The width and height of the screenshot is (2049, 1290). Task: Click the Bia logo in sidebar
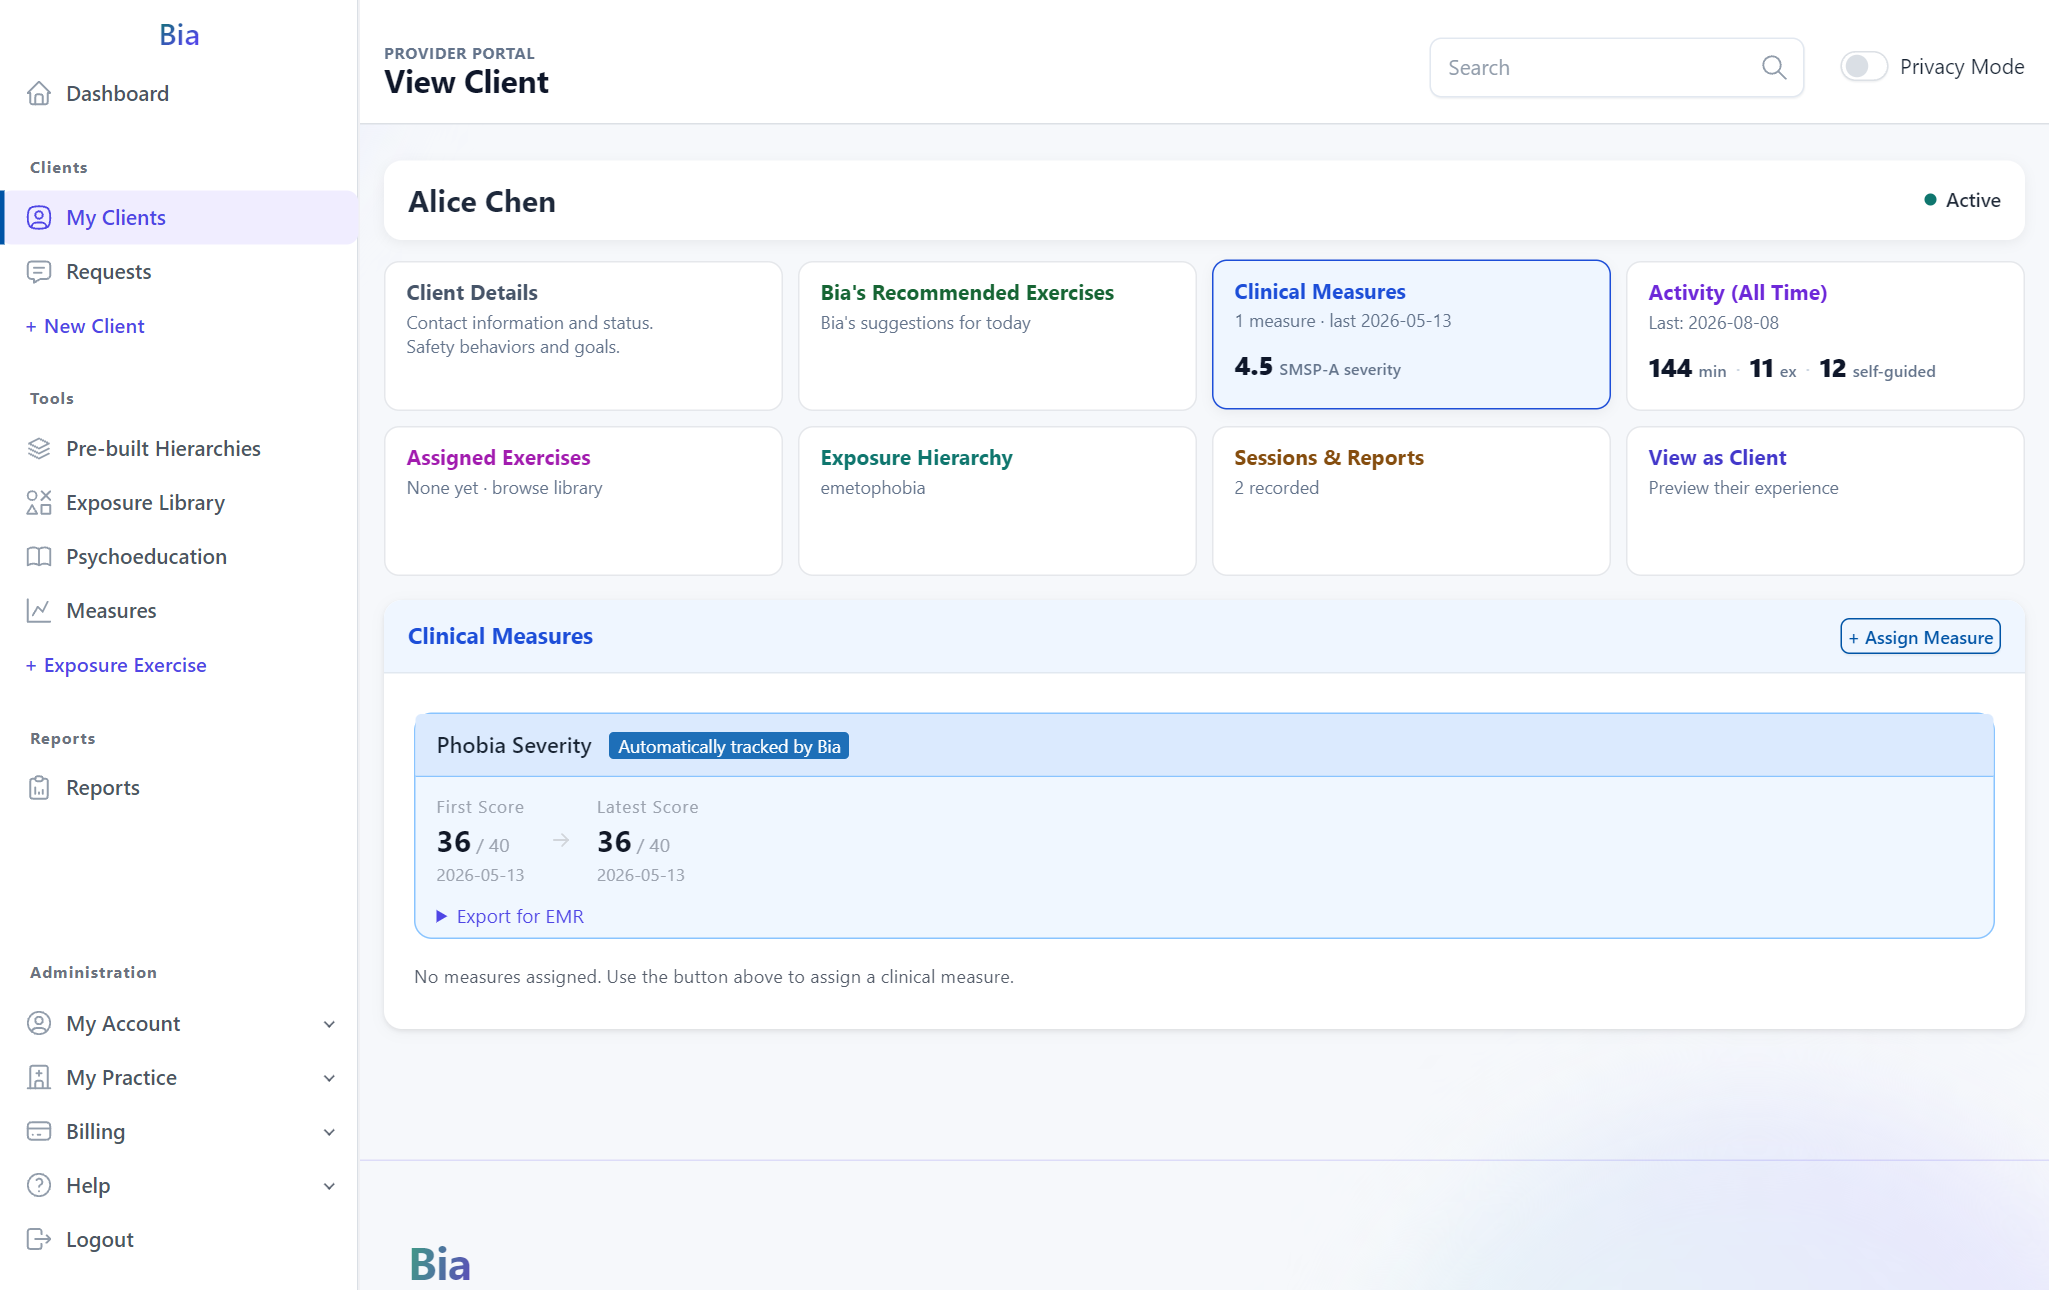click(x=179, y=35)
